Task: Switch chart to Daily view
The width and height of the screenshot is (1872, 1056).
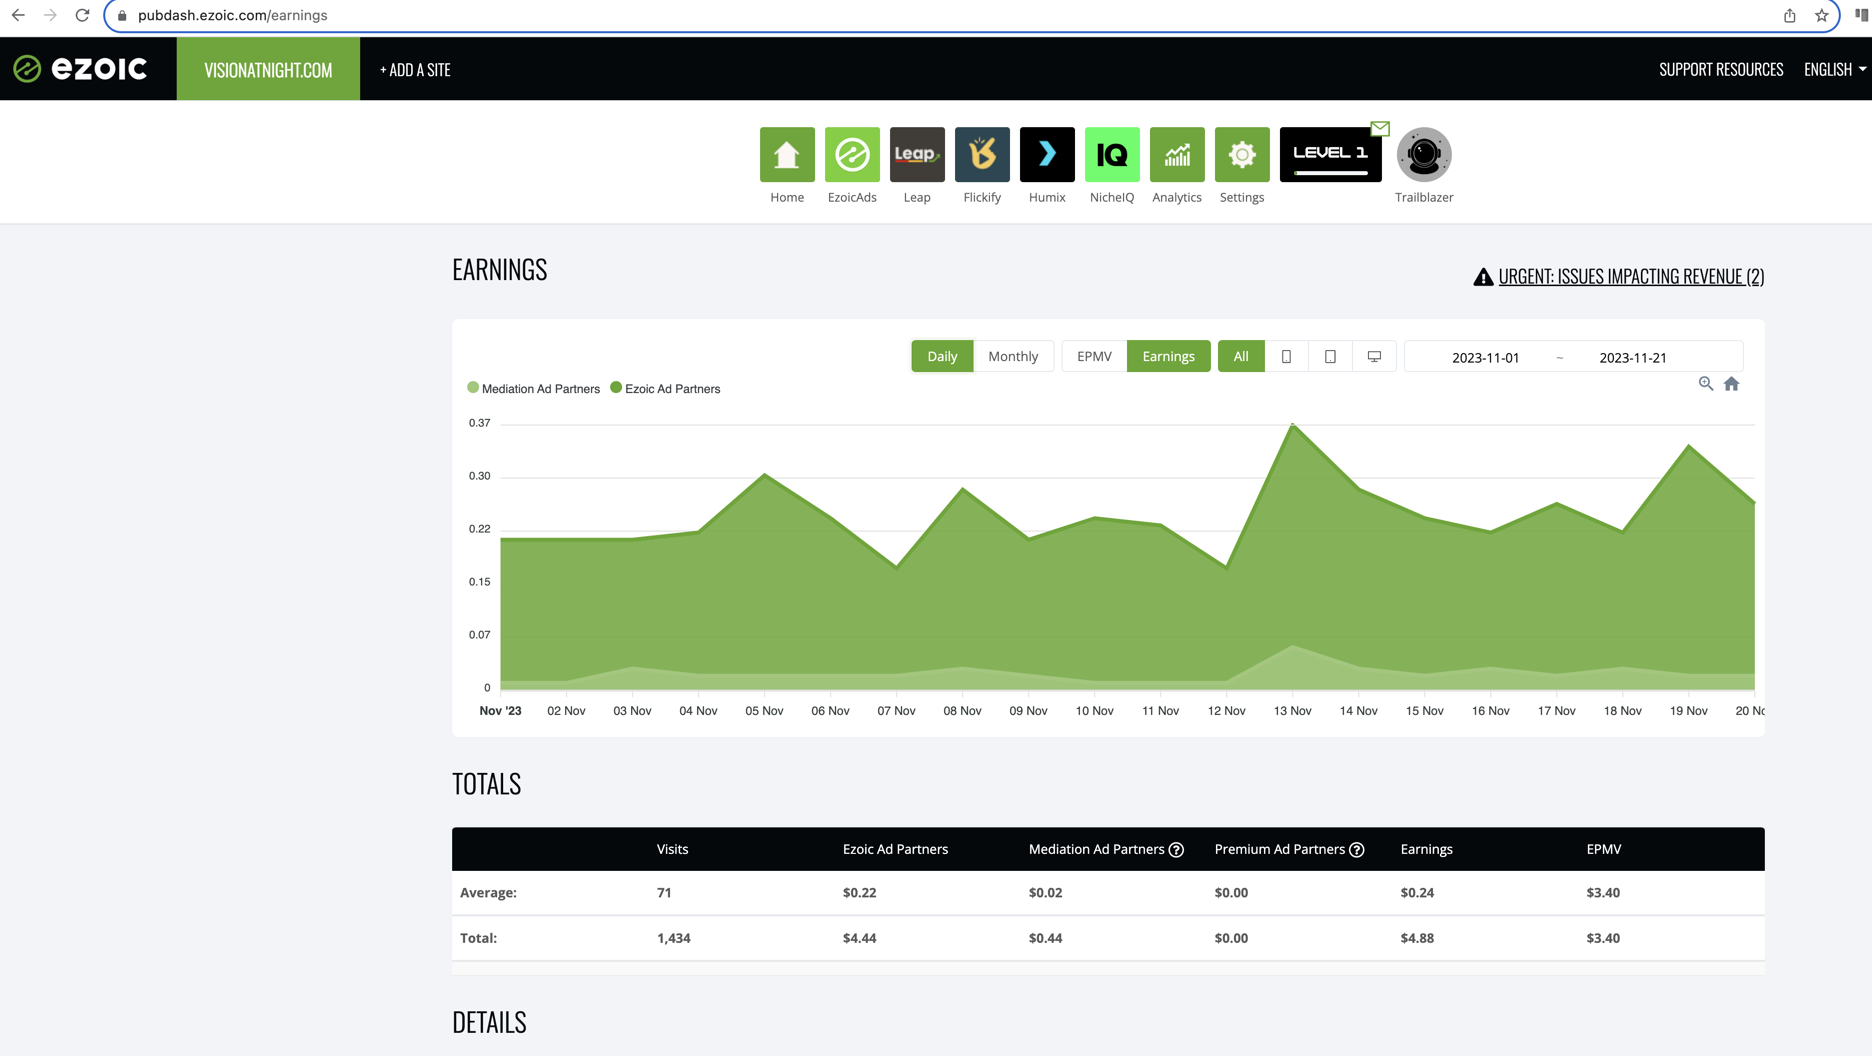Action: [x=942, y=356]
